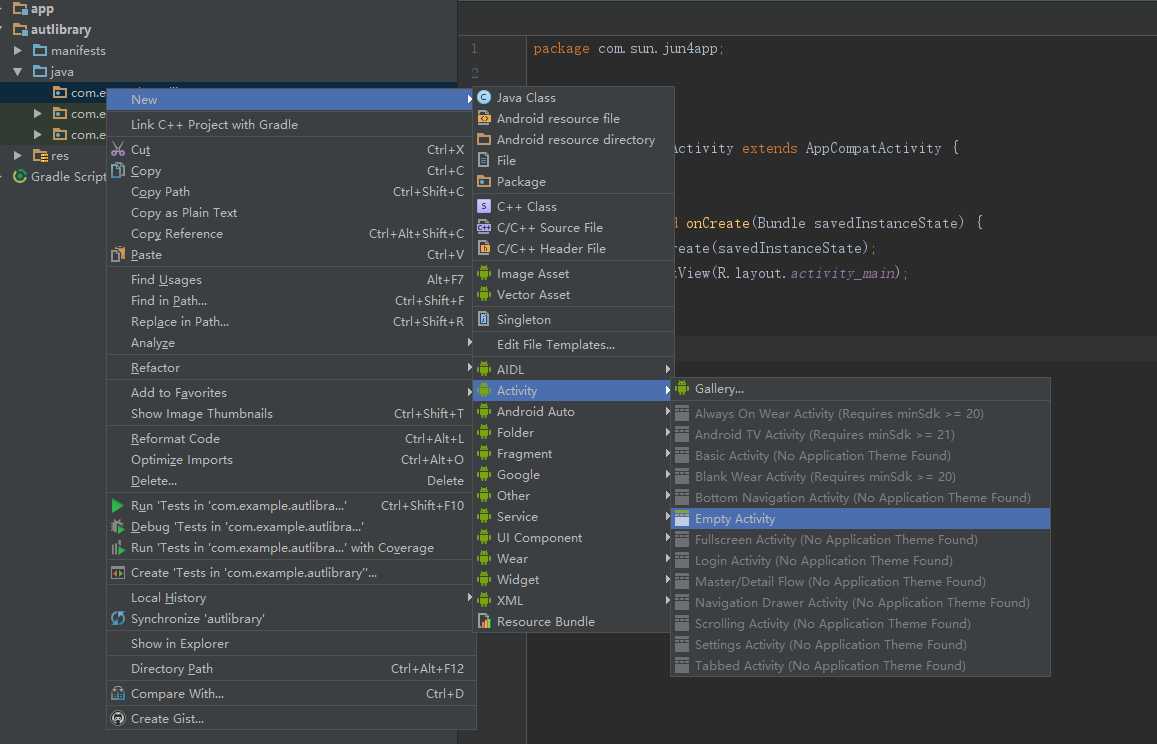Select Show in Explorer

(291, 644)
